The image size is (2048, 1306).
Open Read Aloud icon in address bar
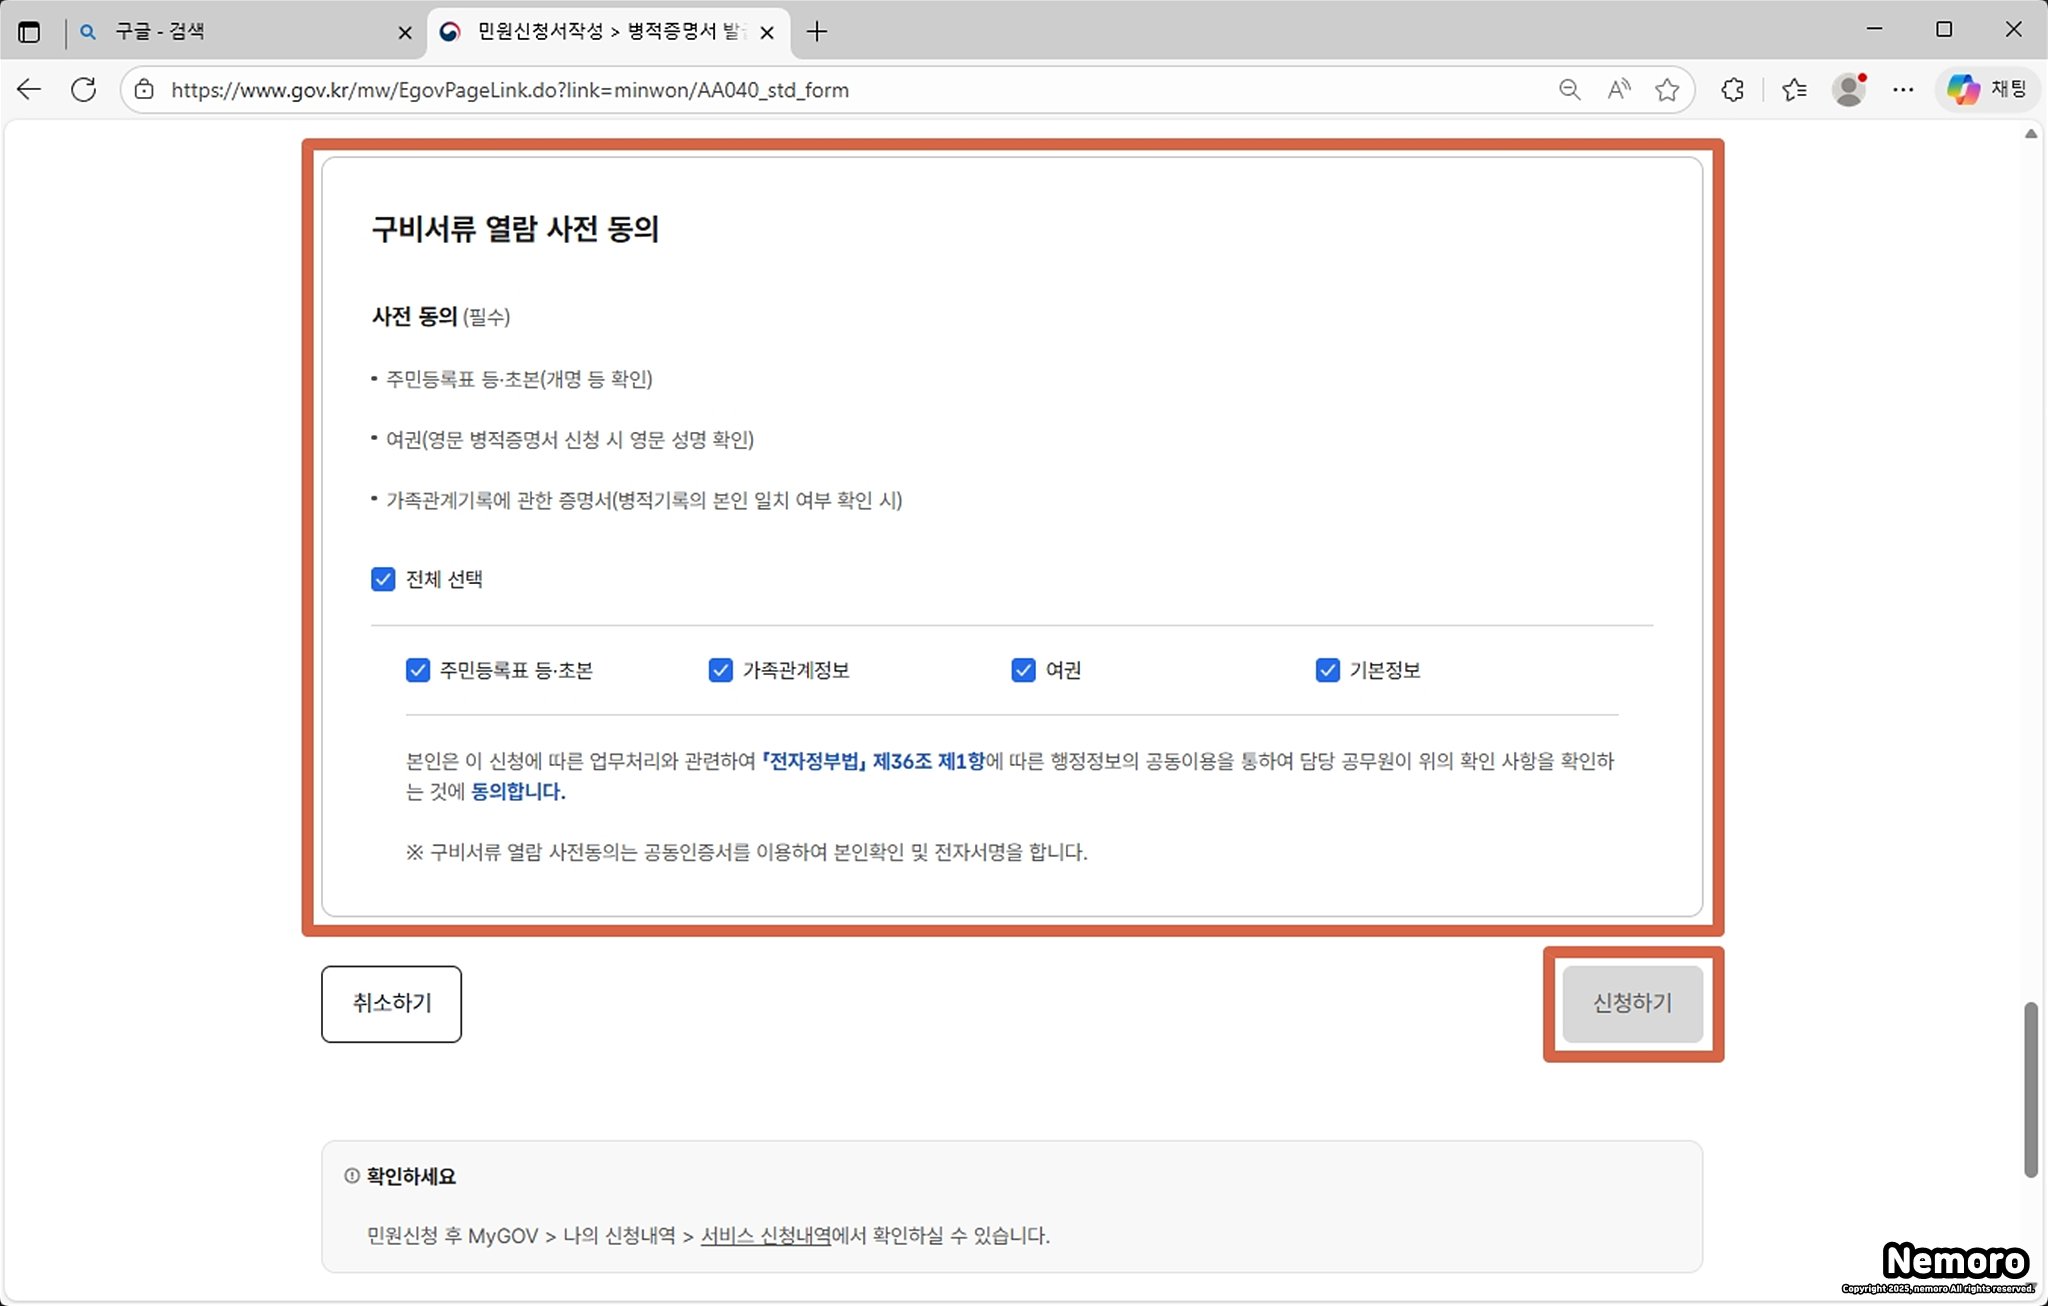click(1618, 90)
